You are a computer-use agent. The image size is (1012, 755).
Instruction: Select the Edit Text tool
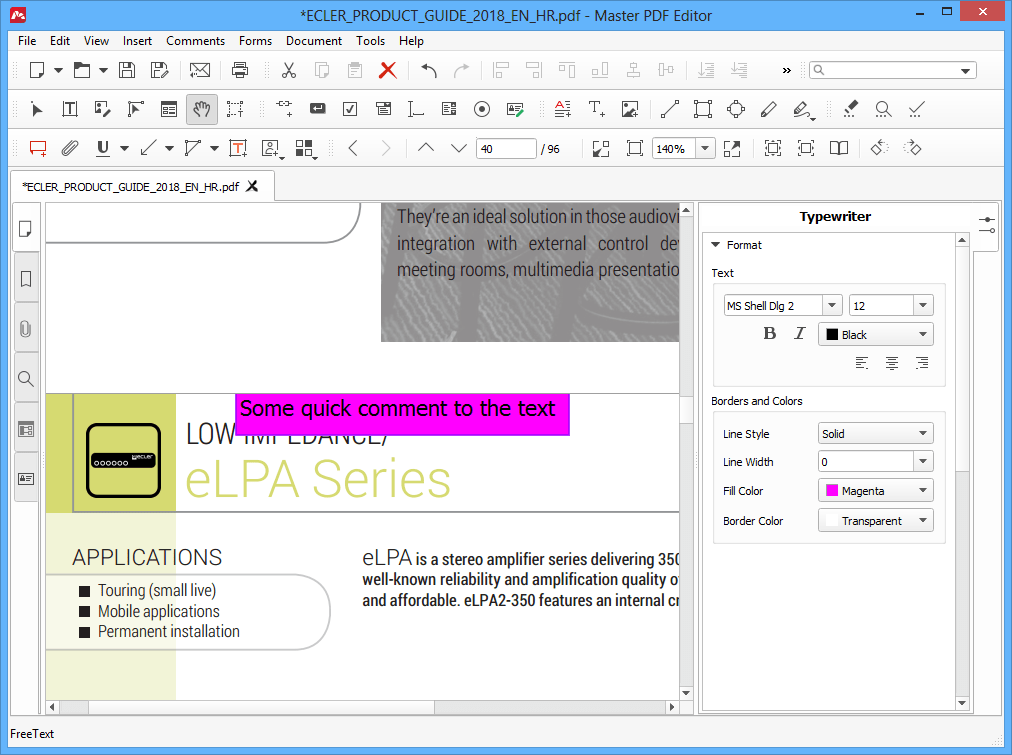[70, 109]
